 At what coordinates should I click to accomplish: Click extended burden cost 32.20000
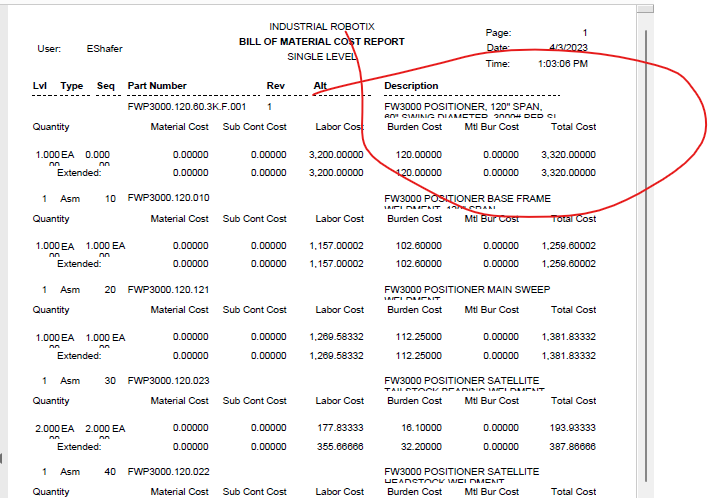click(x=421, y=447)
